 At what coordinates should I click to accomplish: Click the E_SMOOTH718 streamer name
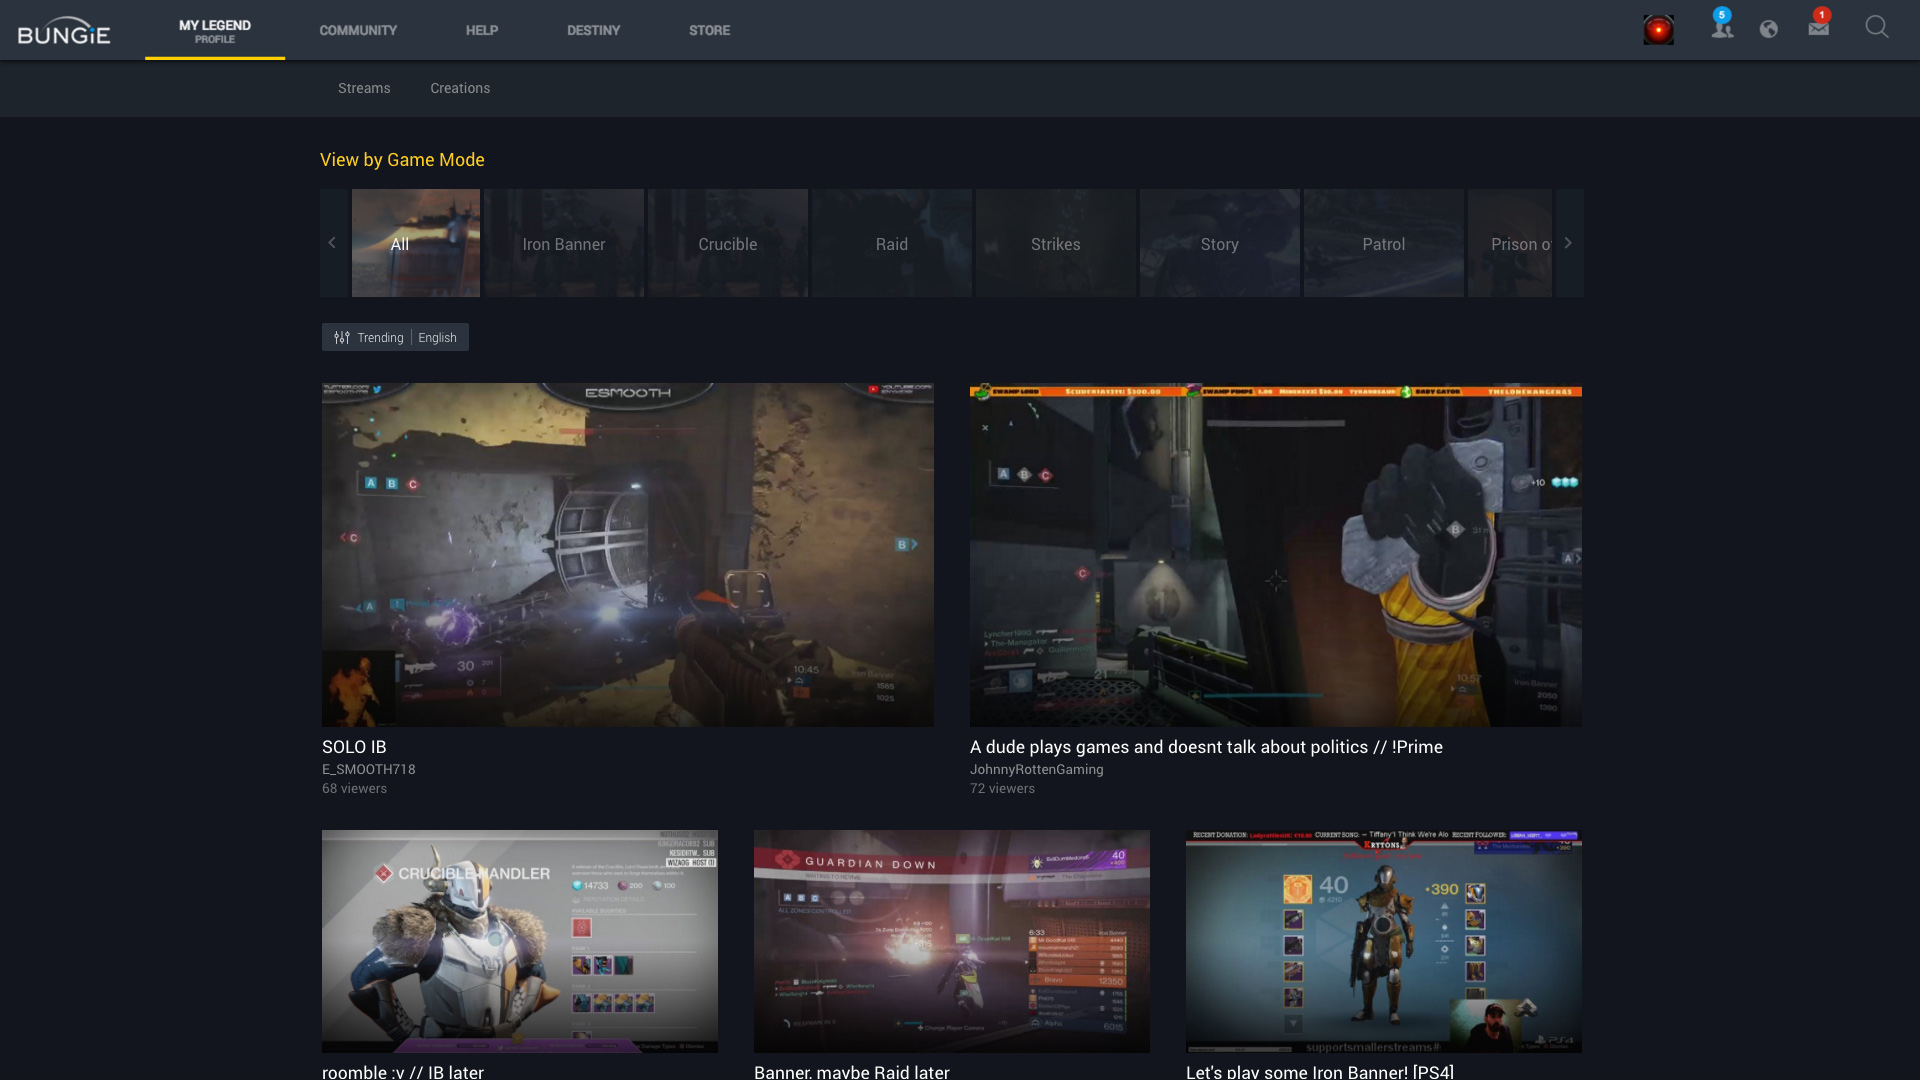[368, 770]
